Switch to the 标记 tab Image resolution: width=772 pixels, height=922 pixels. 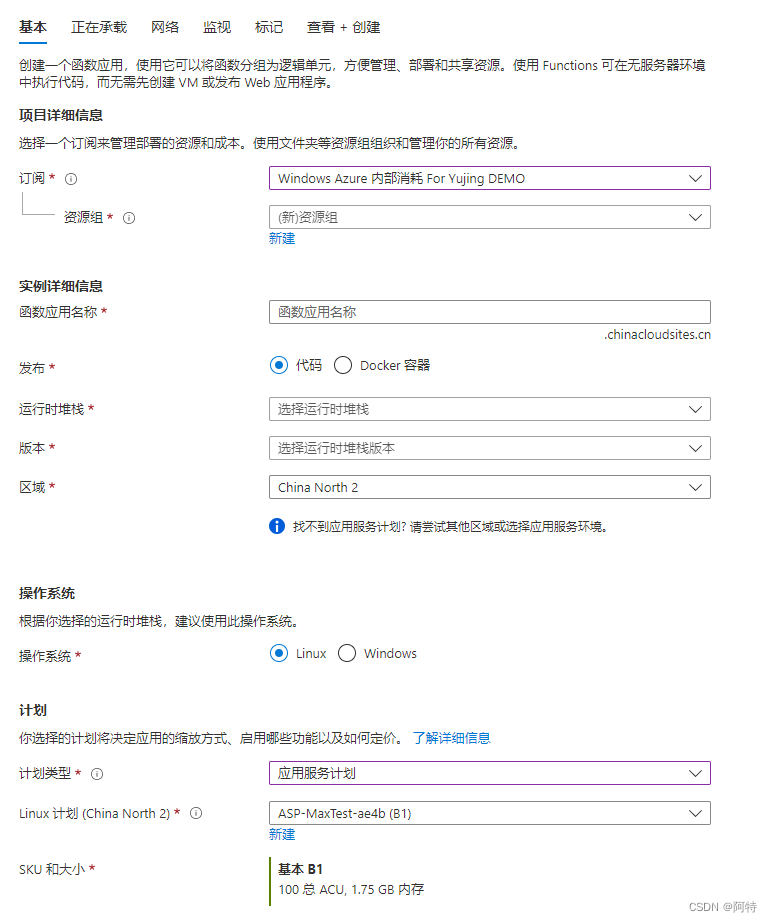point(269,28)
